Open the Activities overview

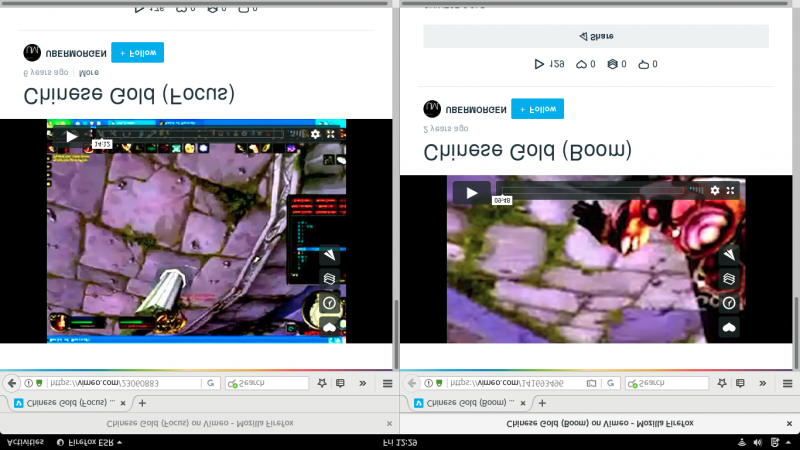pos(25,442)
